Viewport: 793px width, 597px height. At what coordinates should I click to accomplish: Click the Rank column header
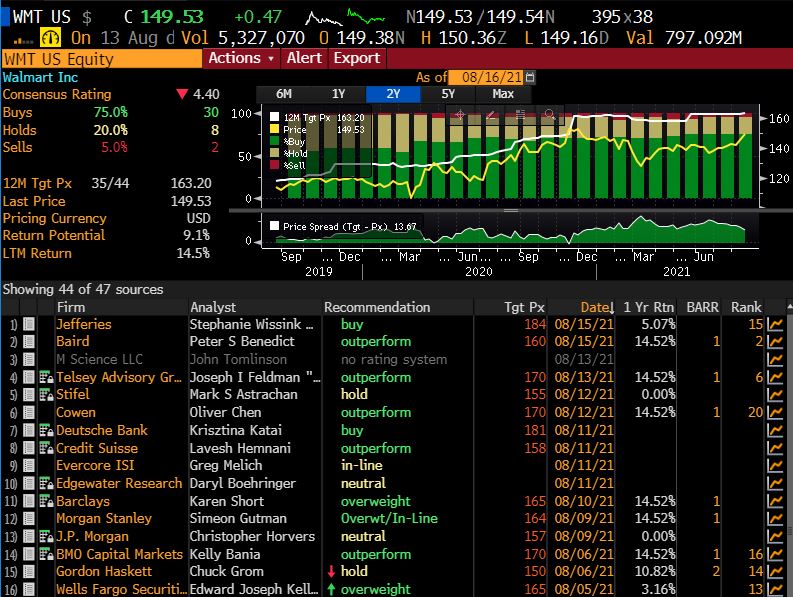[746, 307]
